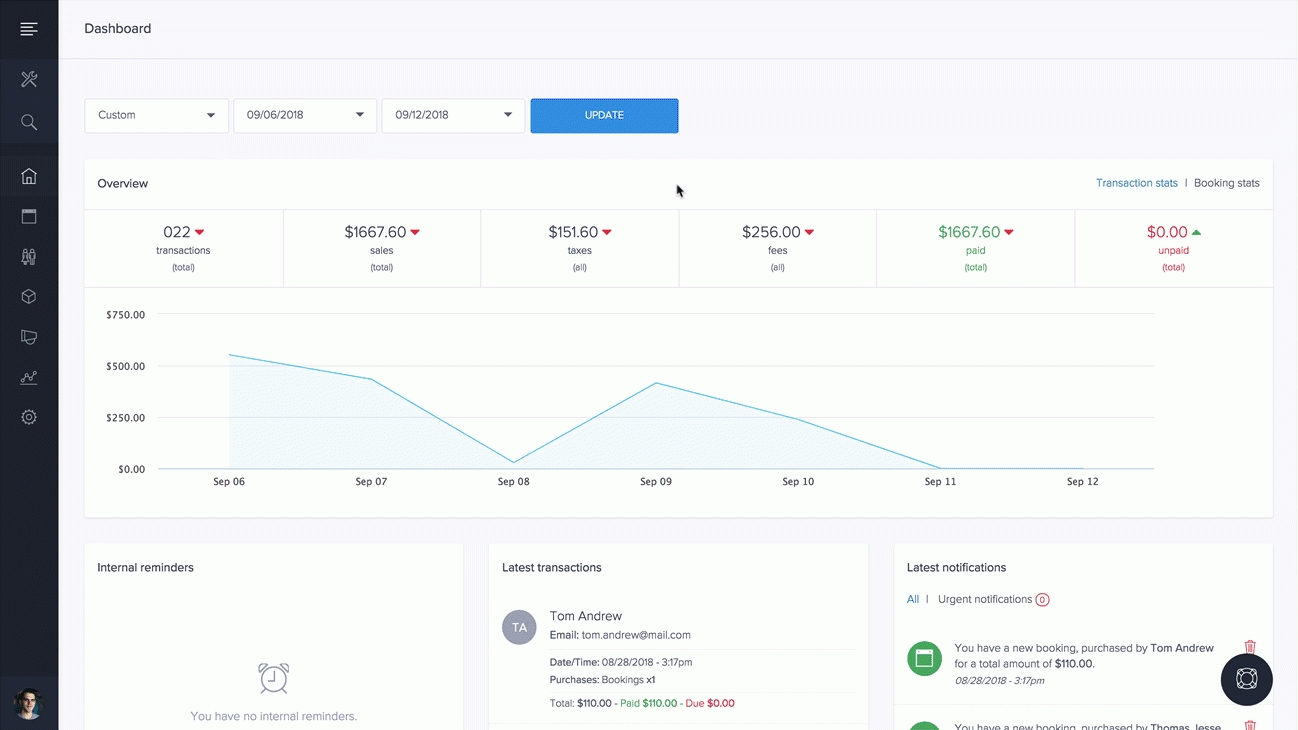Viewport: 1298px width, 730px height.
Task: Click the urgent notifications count badge
Action: pyautogui.click(x=1042, y=600)
